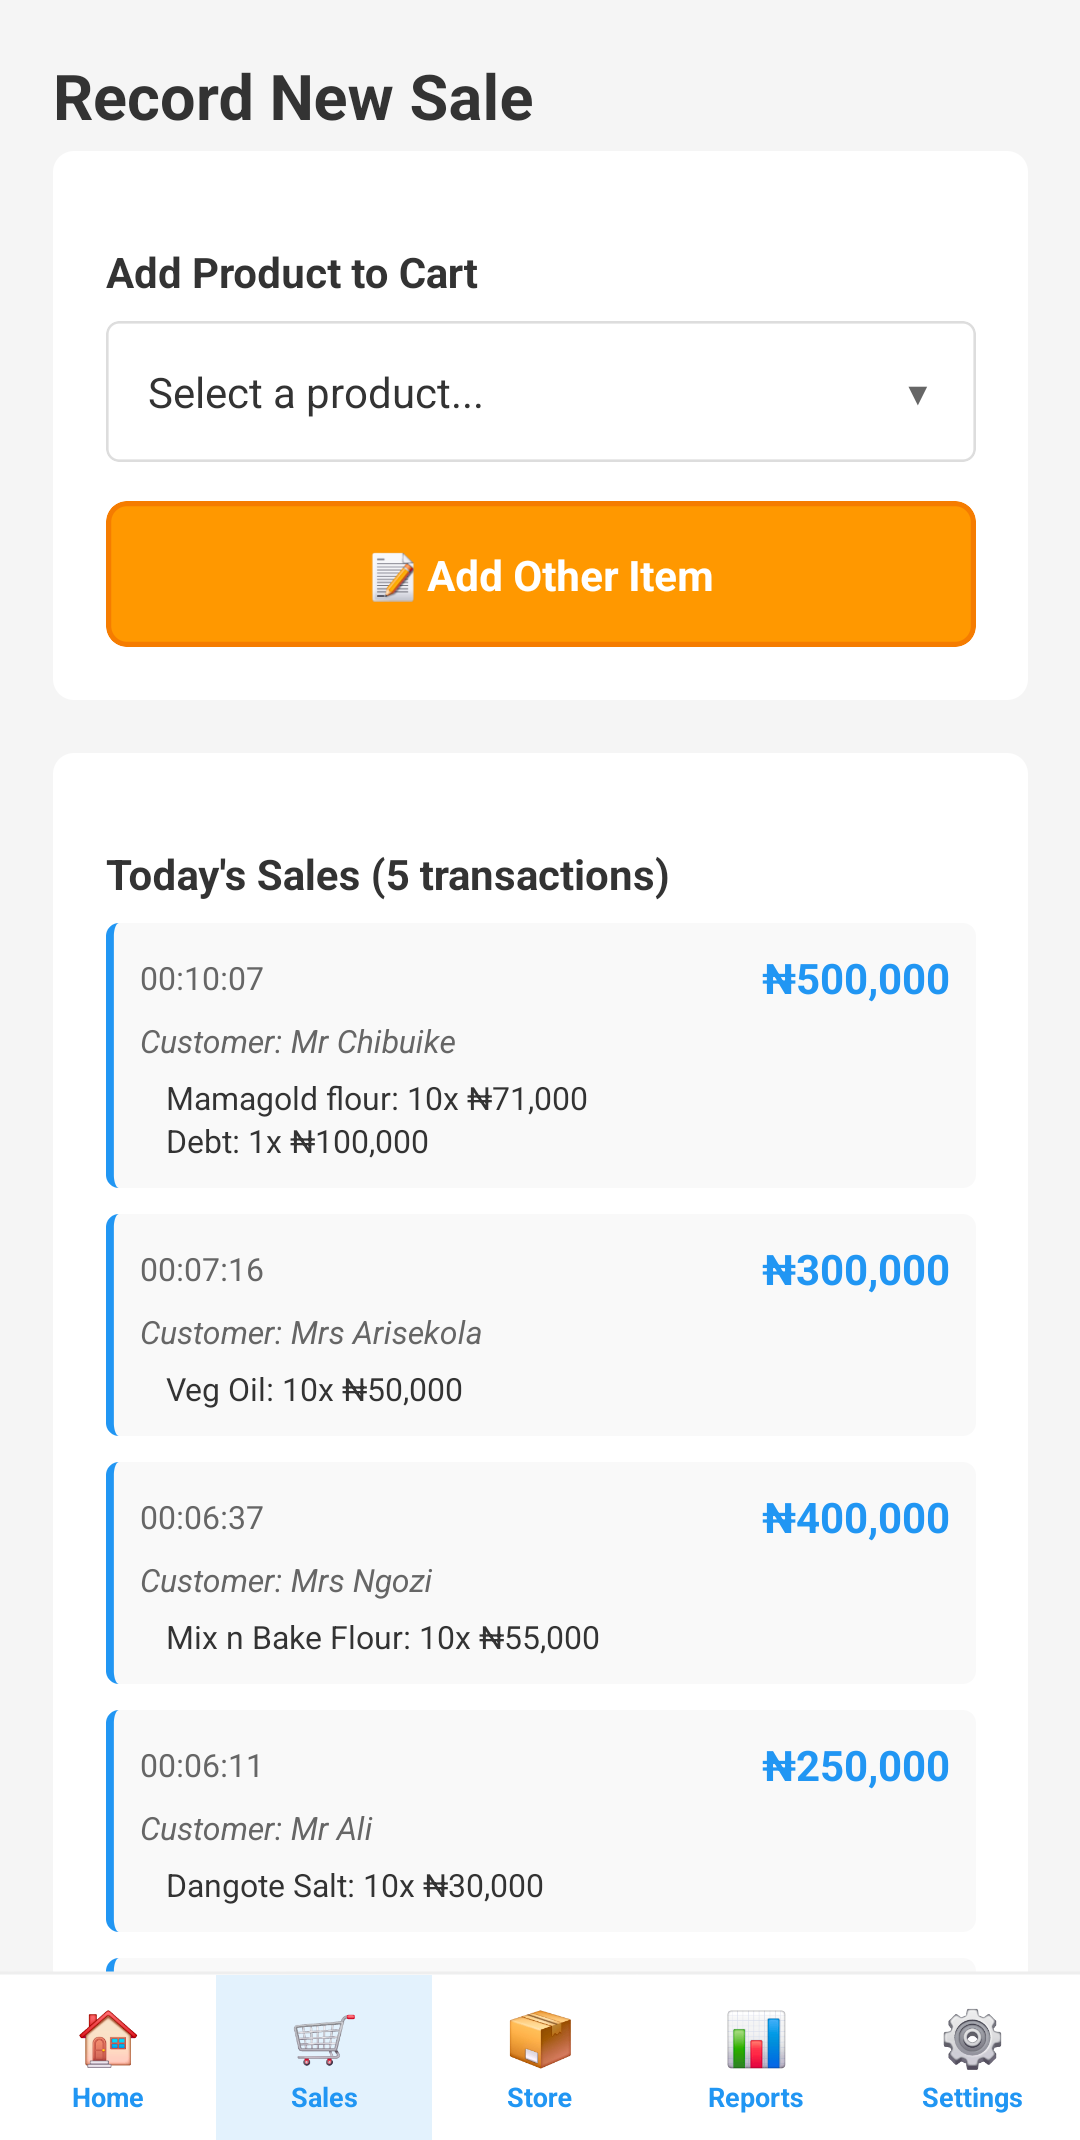Open Mrs Arisekola's ₦300,000 transaction
The image size is (1080, 2140).
click(x=540, y=1325)
